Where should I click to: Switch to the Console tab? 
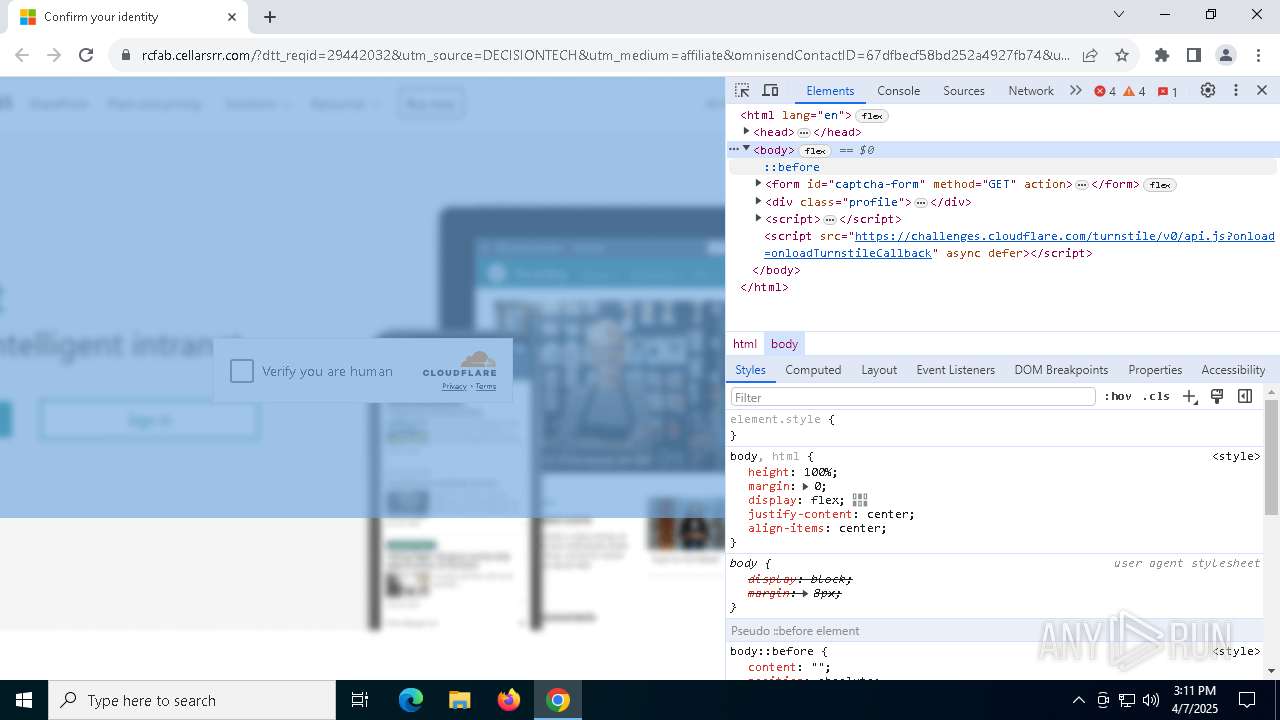898,91
